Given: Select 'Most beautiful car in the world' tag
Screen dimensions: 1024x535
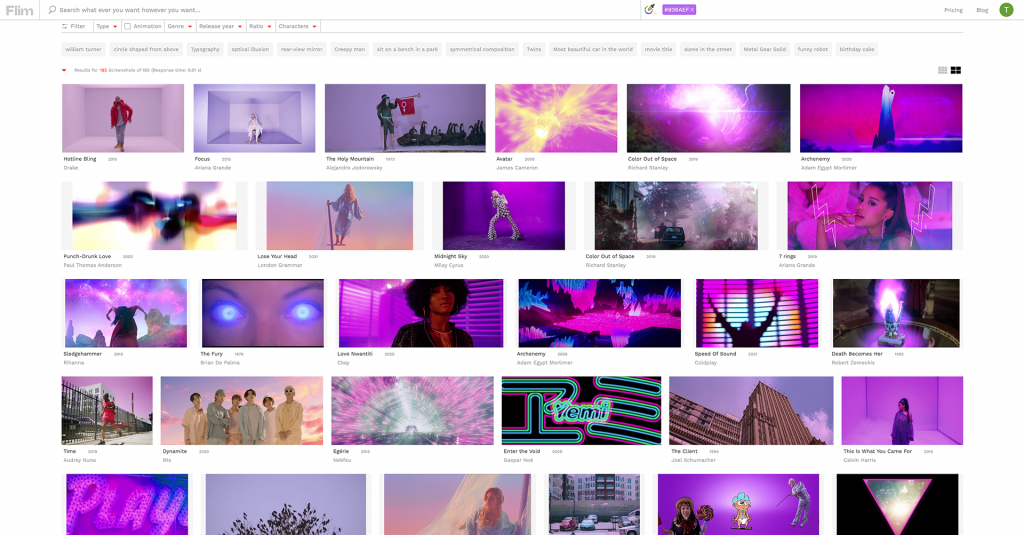Looking at the screenshot, I should pos(593,50).
